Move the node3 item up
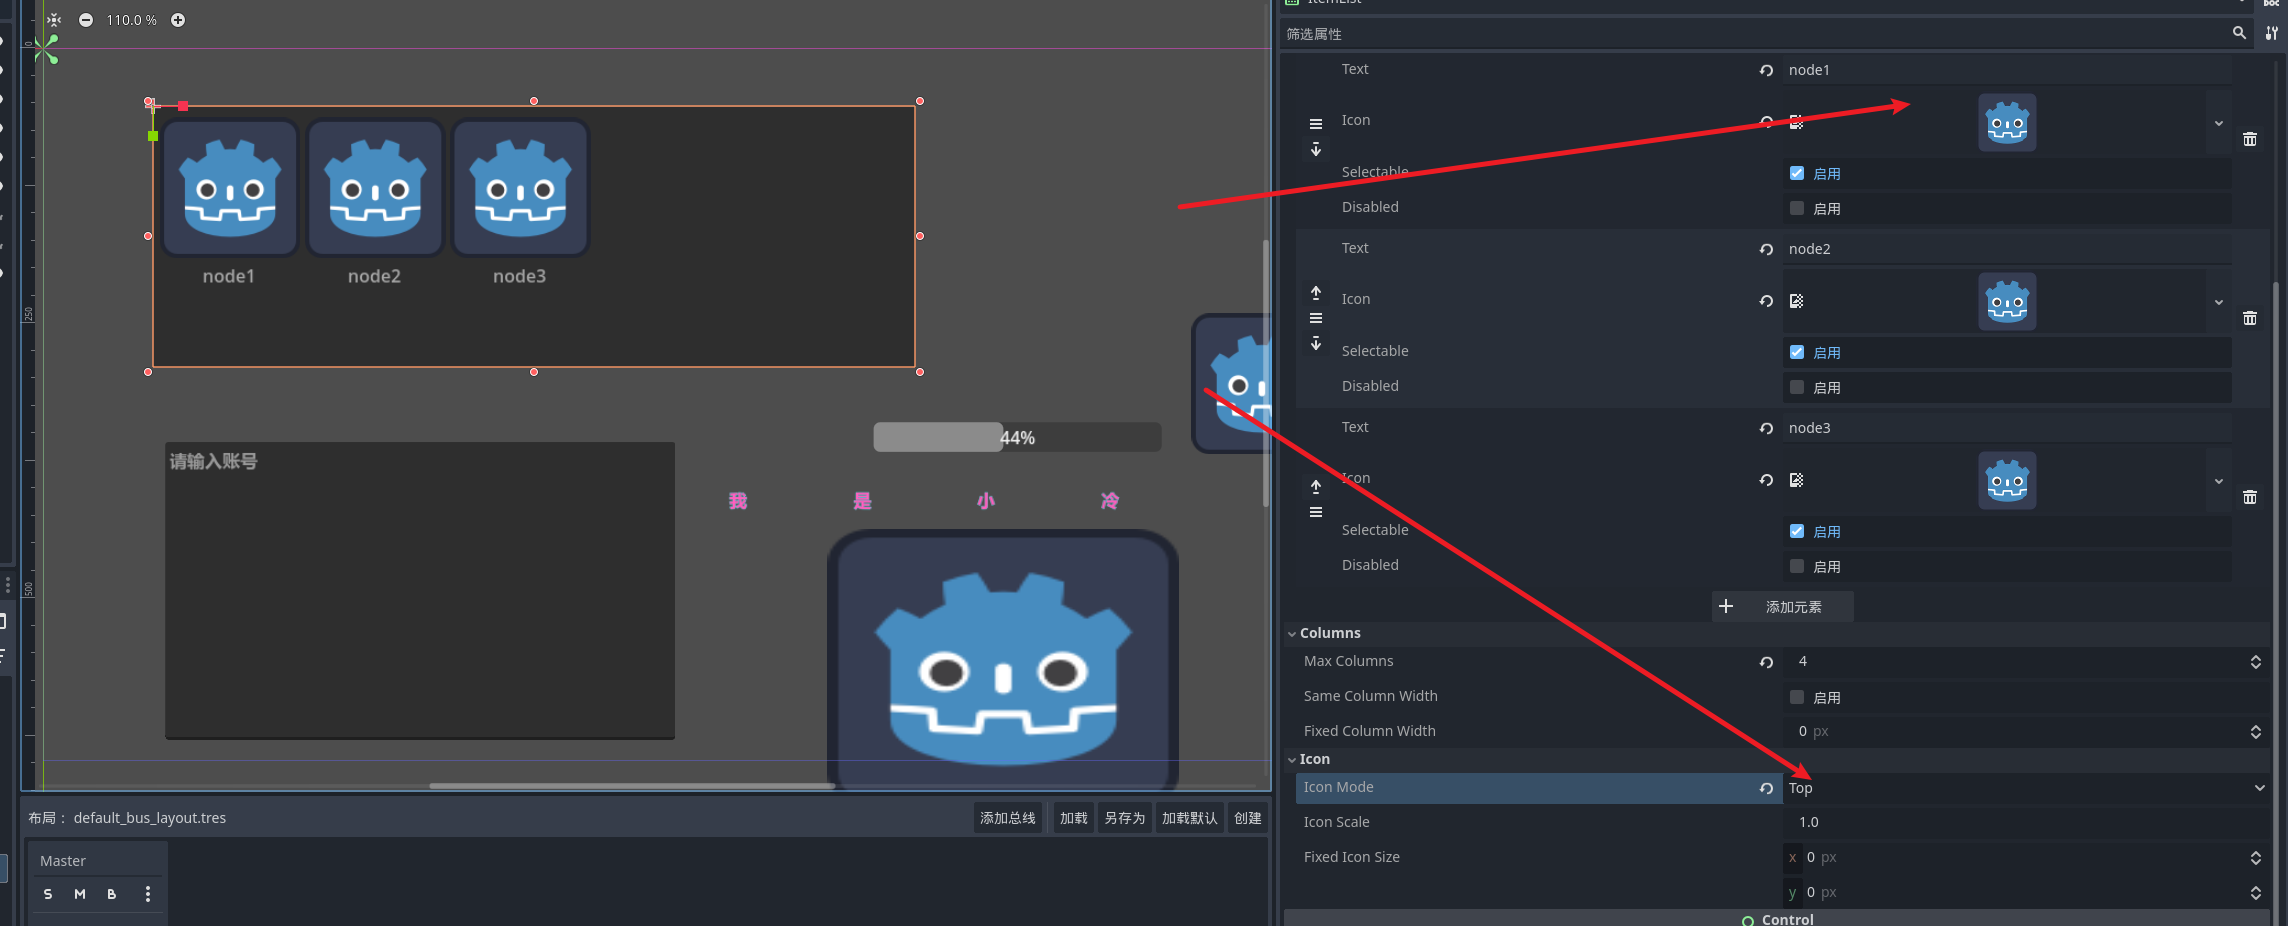Viewport: 2288px width, 926px height. tap(1316, 487)
